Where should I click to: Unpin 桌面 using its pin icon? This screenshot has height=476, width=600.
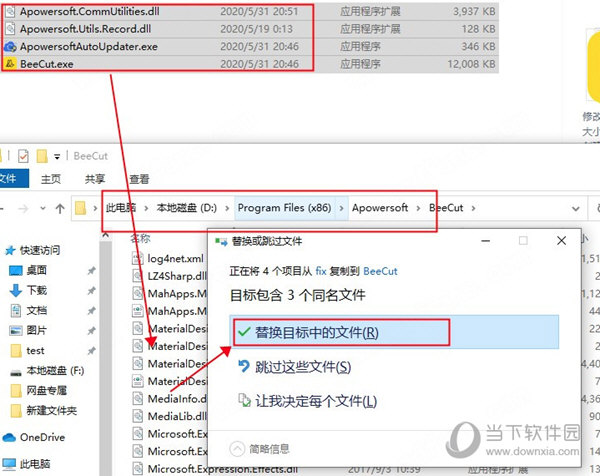point(91,271)
